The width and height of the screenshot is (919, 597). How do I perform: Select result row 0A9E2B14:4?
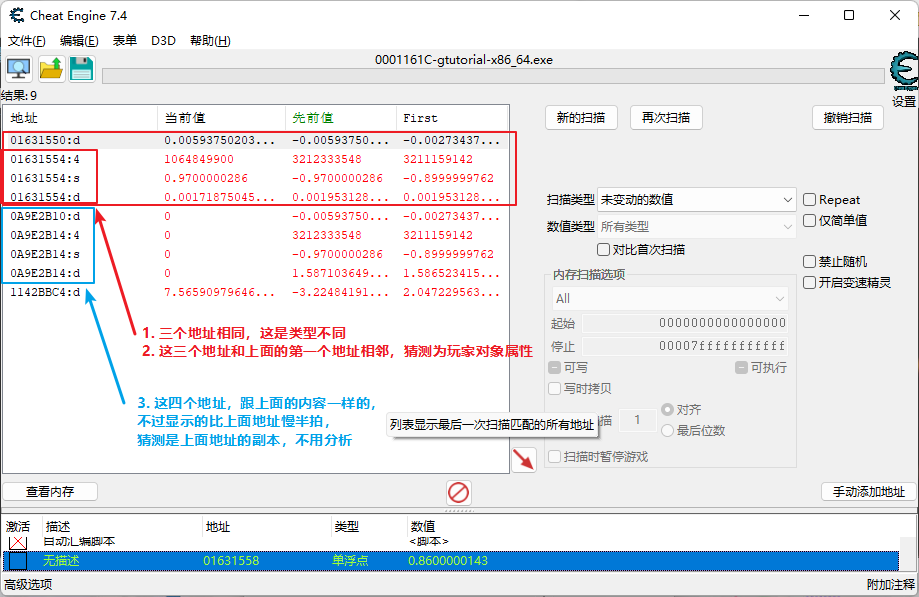pos(256,235)
